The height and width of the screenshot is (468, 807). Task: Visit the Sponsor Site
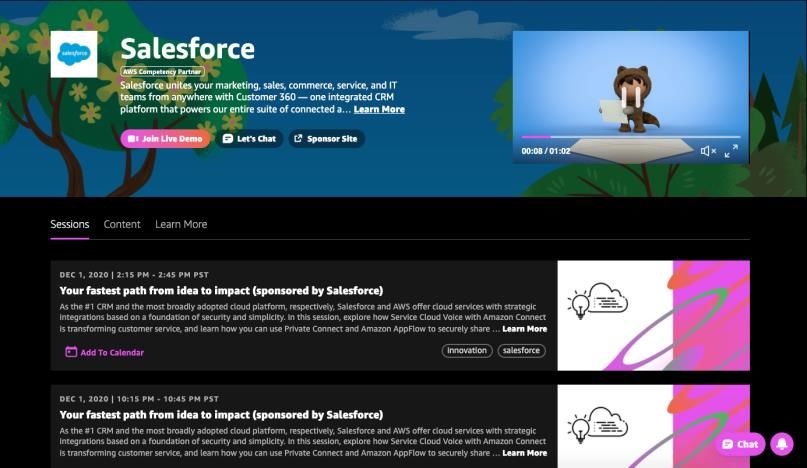click(x=326, y=138)
